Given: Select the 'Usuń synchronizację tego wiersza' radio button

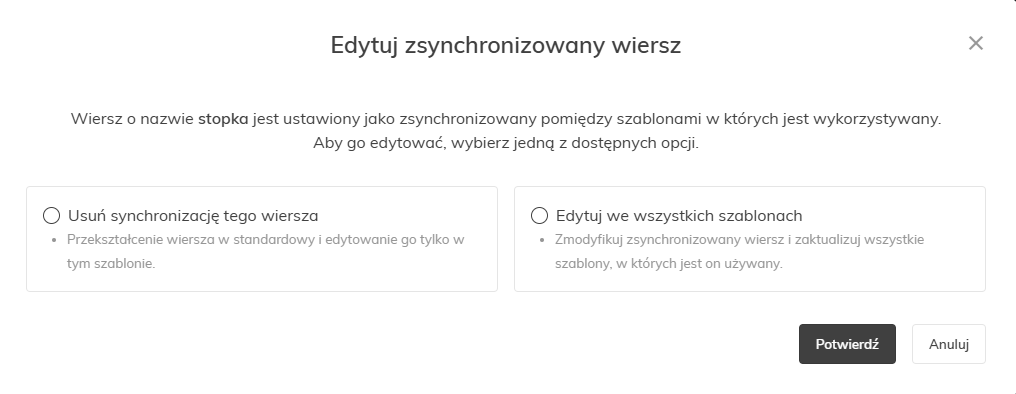Looking at the screenshot, I should pyautogui.click(x=51, y=216).
